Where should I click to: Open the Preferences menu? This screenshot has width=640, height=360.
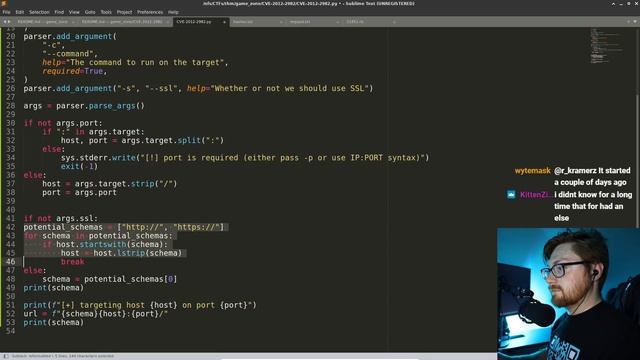coord(150,12)
